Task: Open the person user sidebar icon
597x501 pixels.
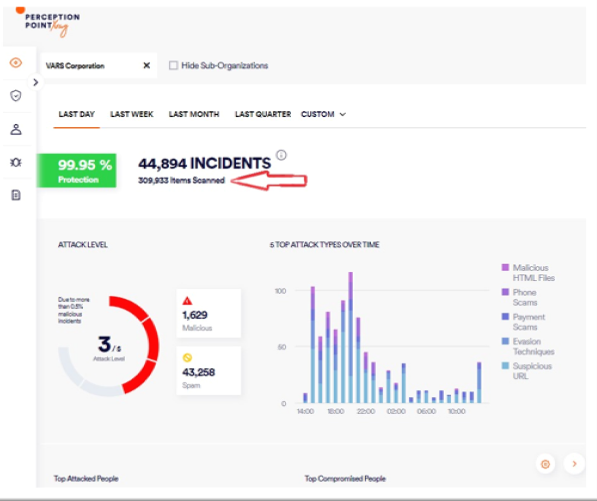Action: click(x=16, y=129)
